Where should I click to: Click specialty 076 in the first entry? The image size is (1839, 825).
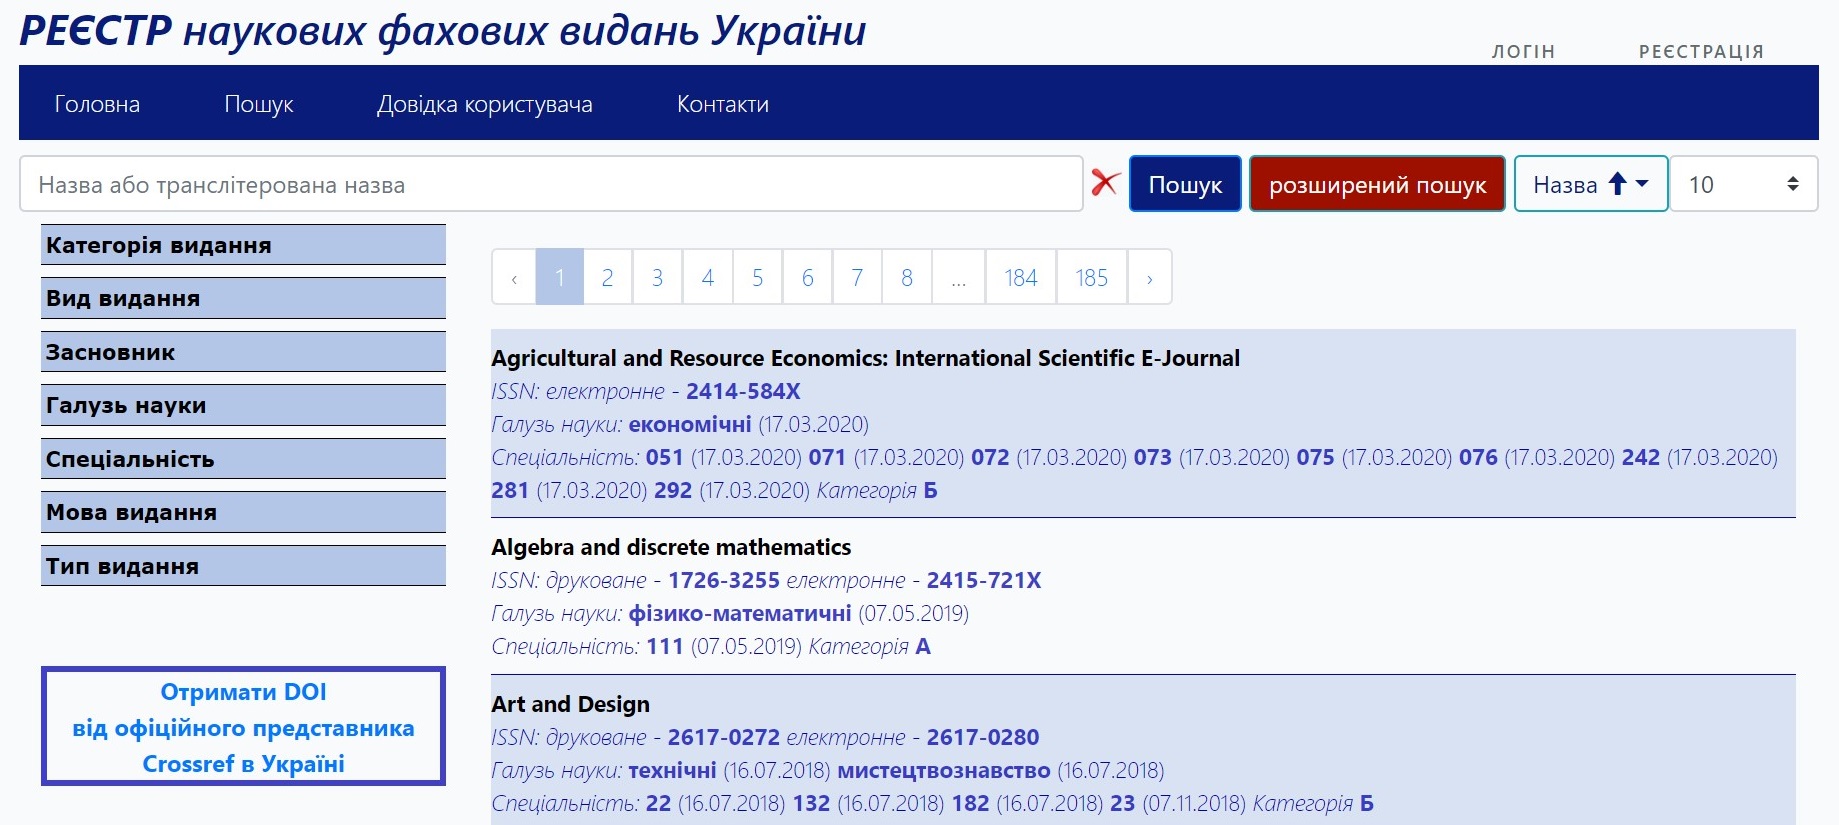coord(1478,457)
